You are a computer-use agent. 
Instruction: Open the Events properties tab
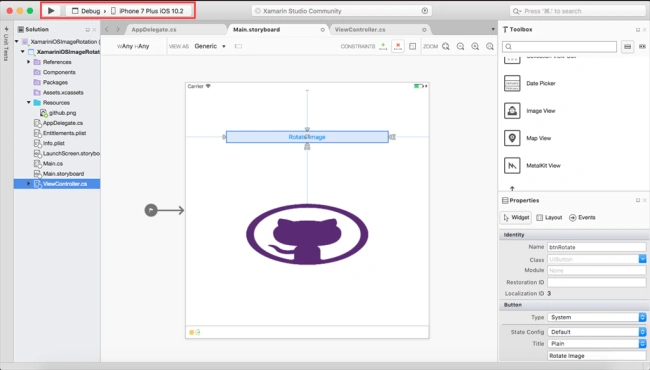click(x=582, y=217)
